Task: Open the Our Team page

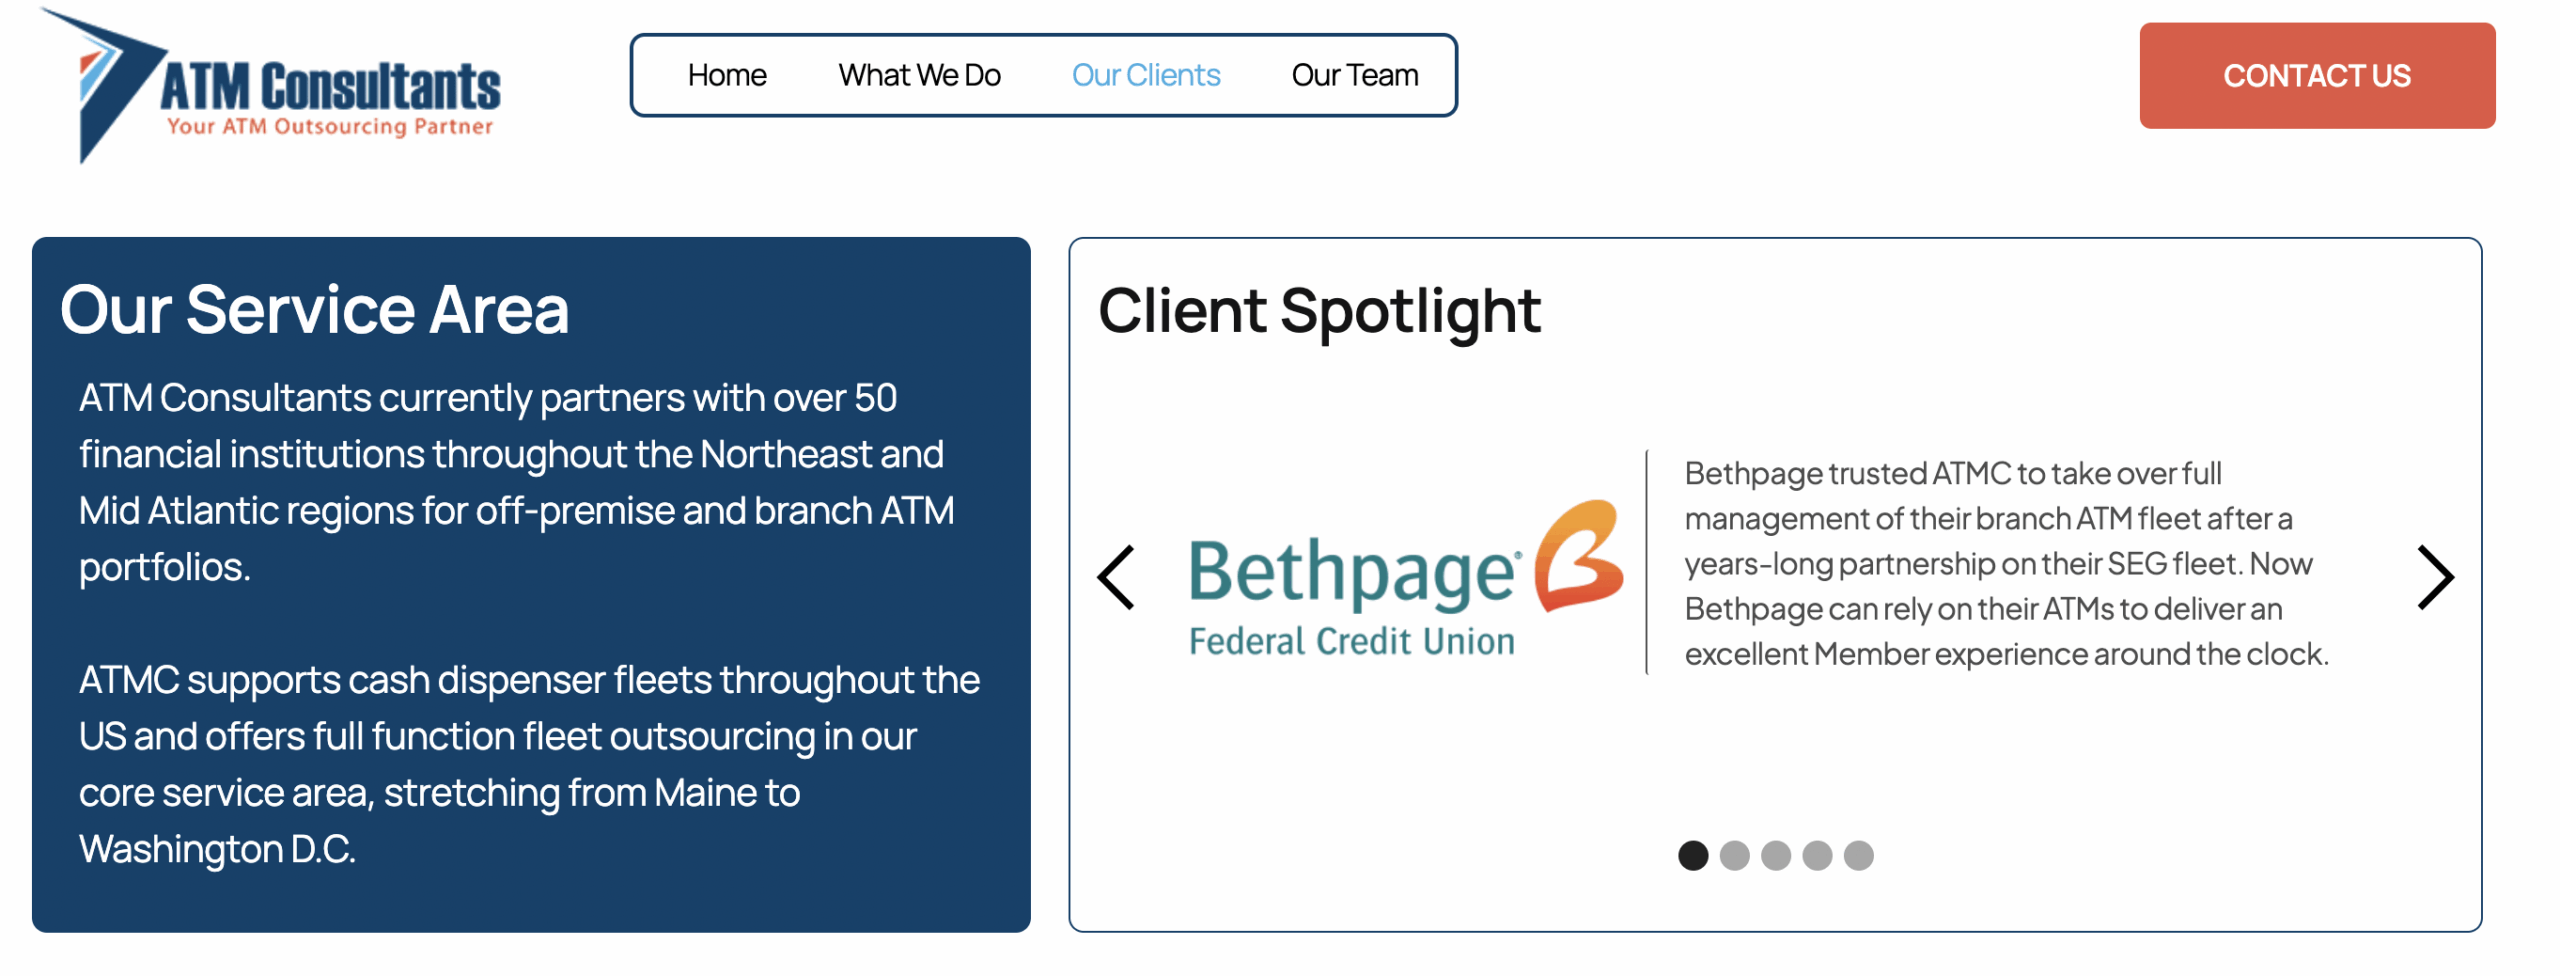Action: click(x=1354, y=75)
